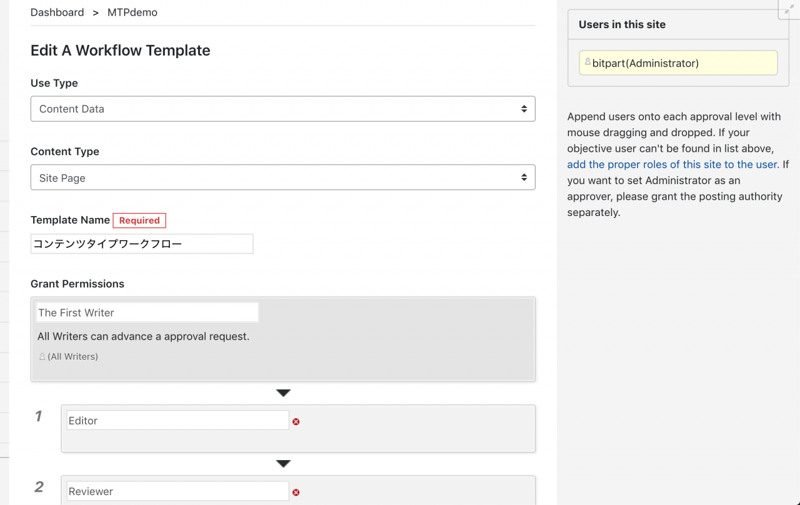Select the bitpart(Administrator) user entry
The image size is (800, 505).
[678, 63]
